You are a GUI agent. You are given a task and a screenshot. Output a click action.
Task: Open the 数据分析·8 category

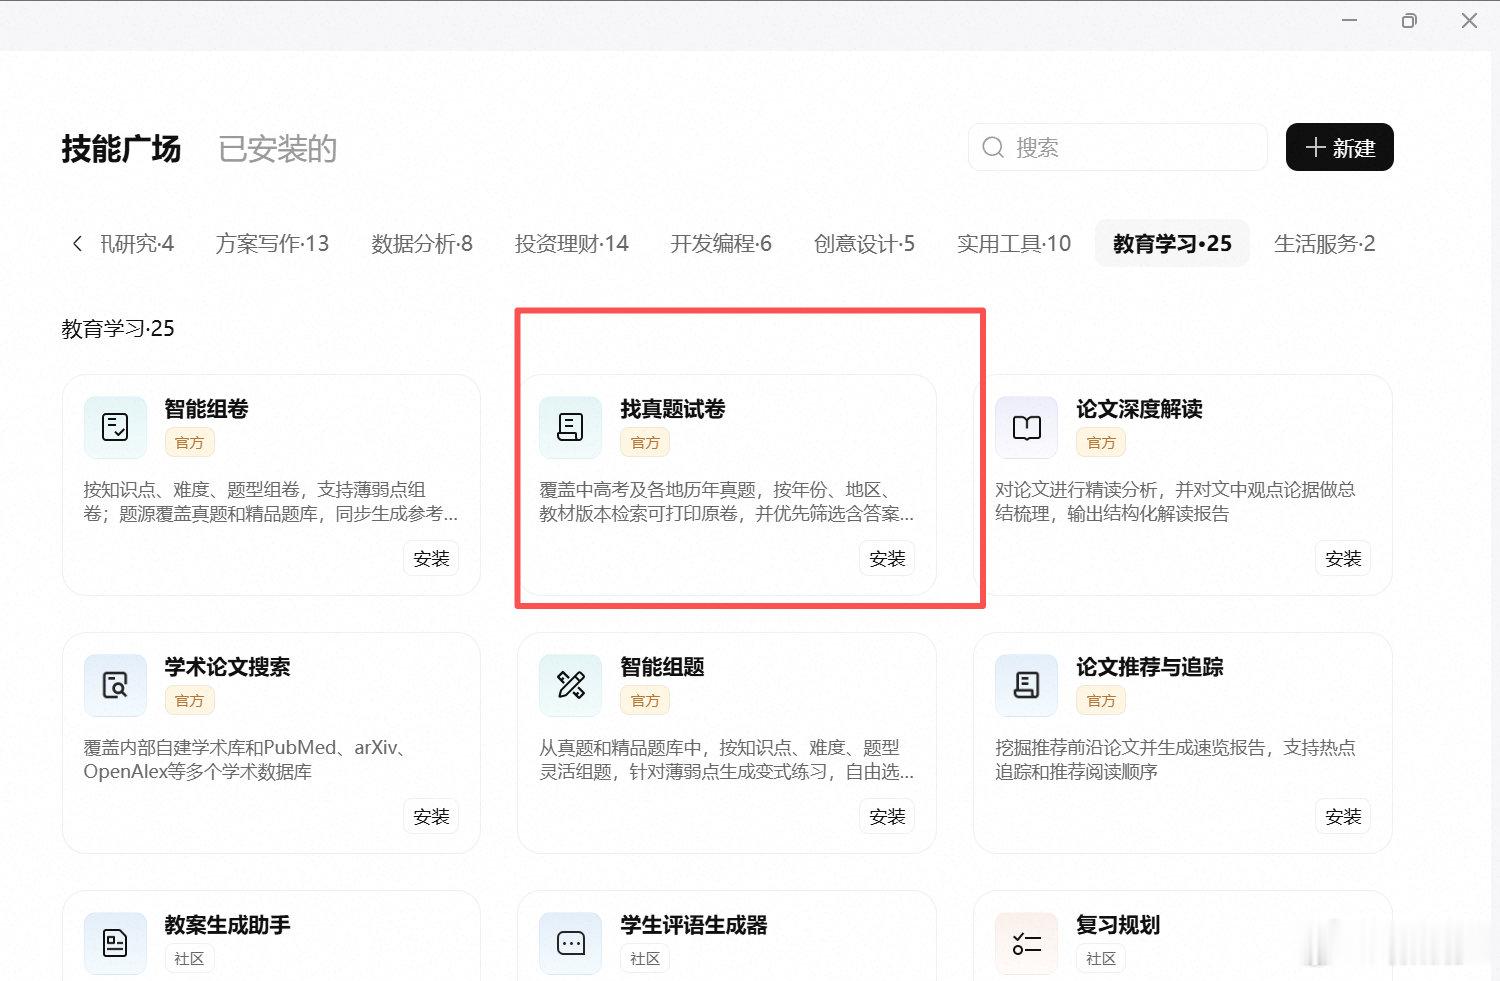422,244
